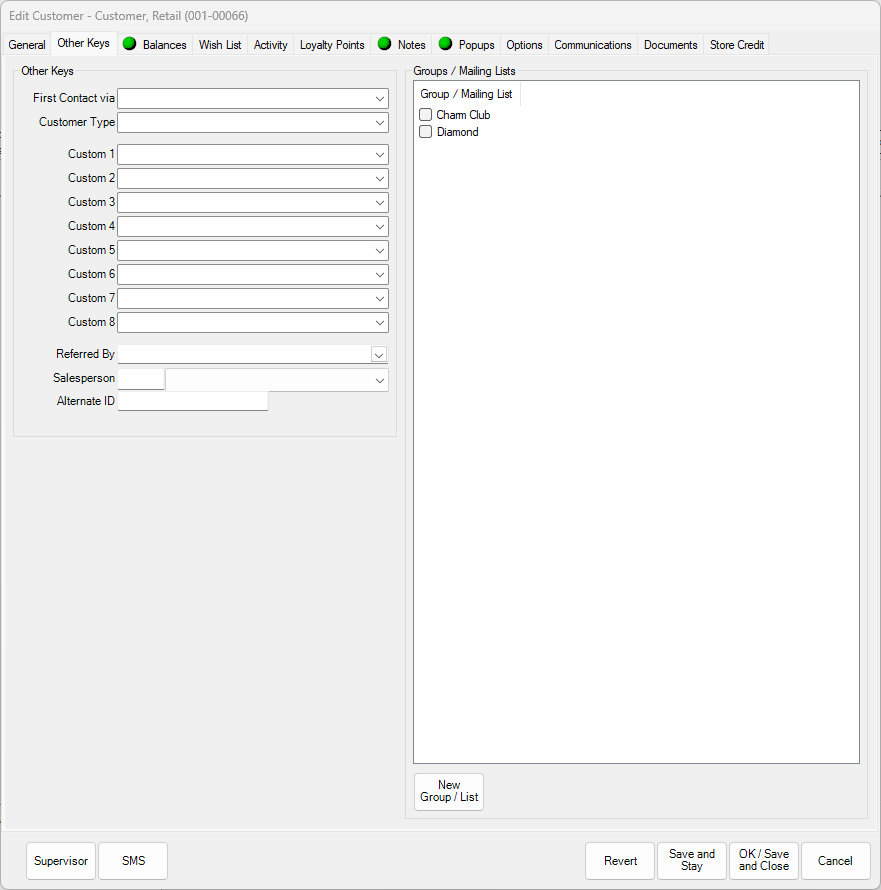Open the SMS dialog
This screenshot has width=881, height=890.
[132, 861]
